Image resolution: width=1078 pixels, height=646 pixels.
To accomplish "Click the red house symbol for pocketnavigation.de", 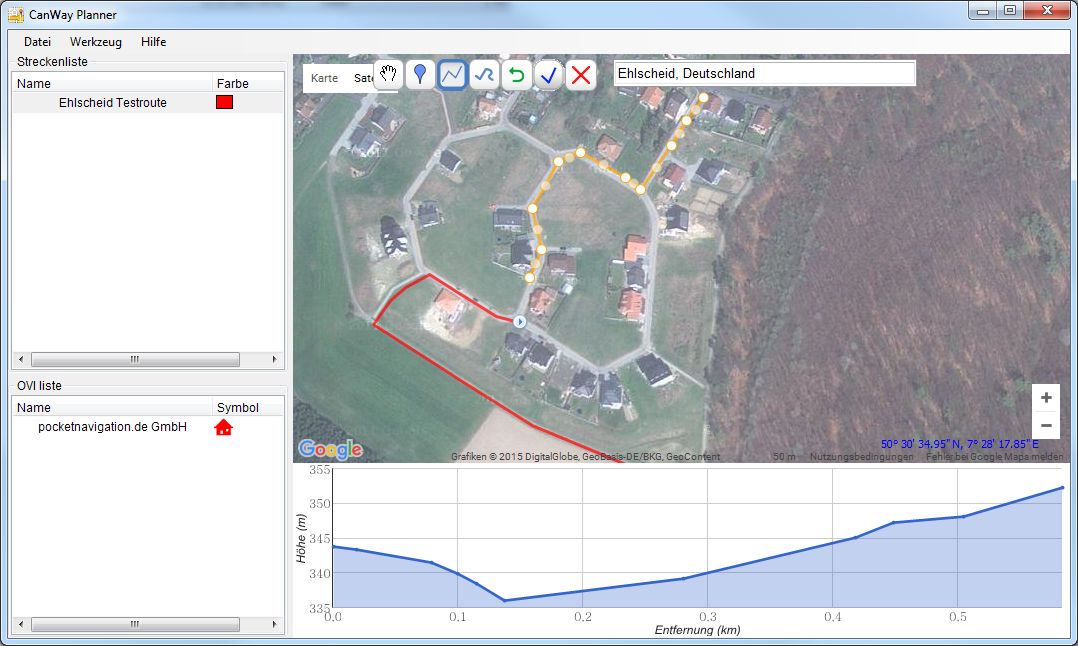I will pos(224,427).
